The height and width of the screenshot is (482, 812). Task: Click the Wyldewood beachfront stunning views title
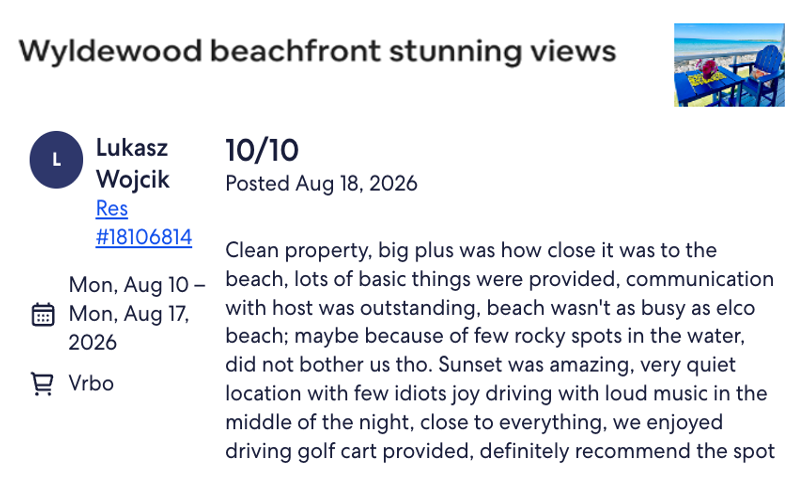coord(317,51)
